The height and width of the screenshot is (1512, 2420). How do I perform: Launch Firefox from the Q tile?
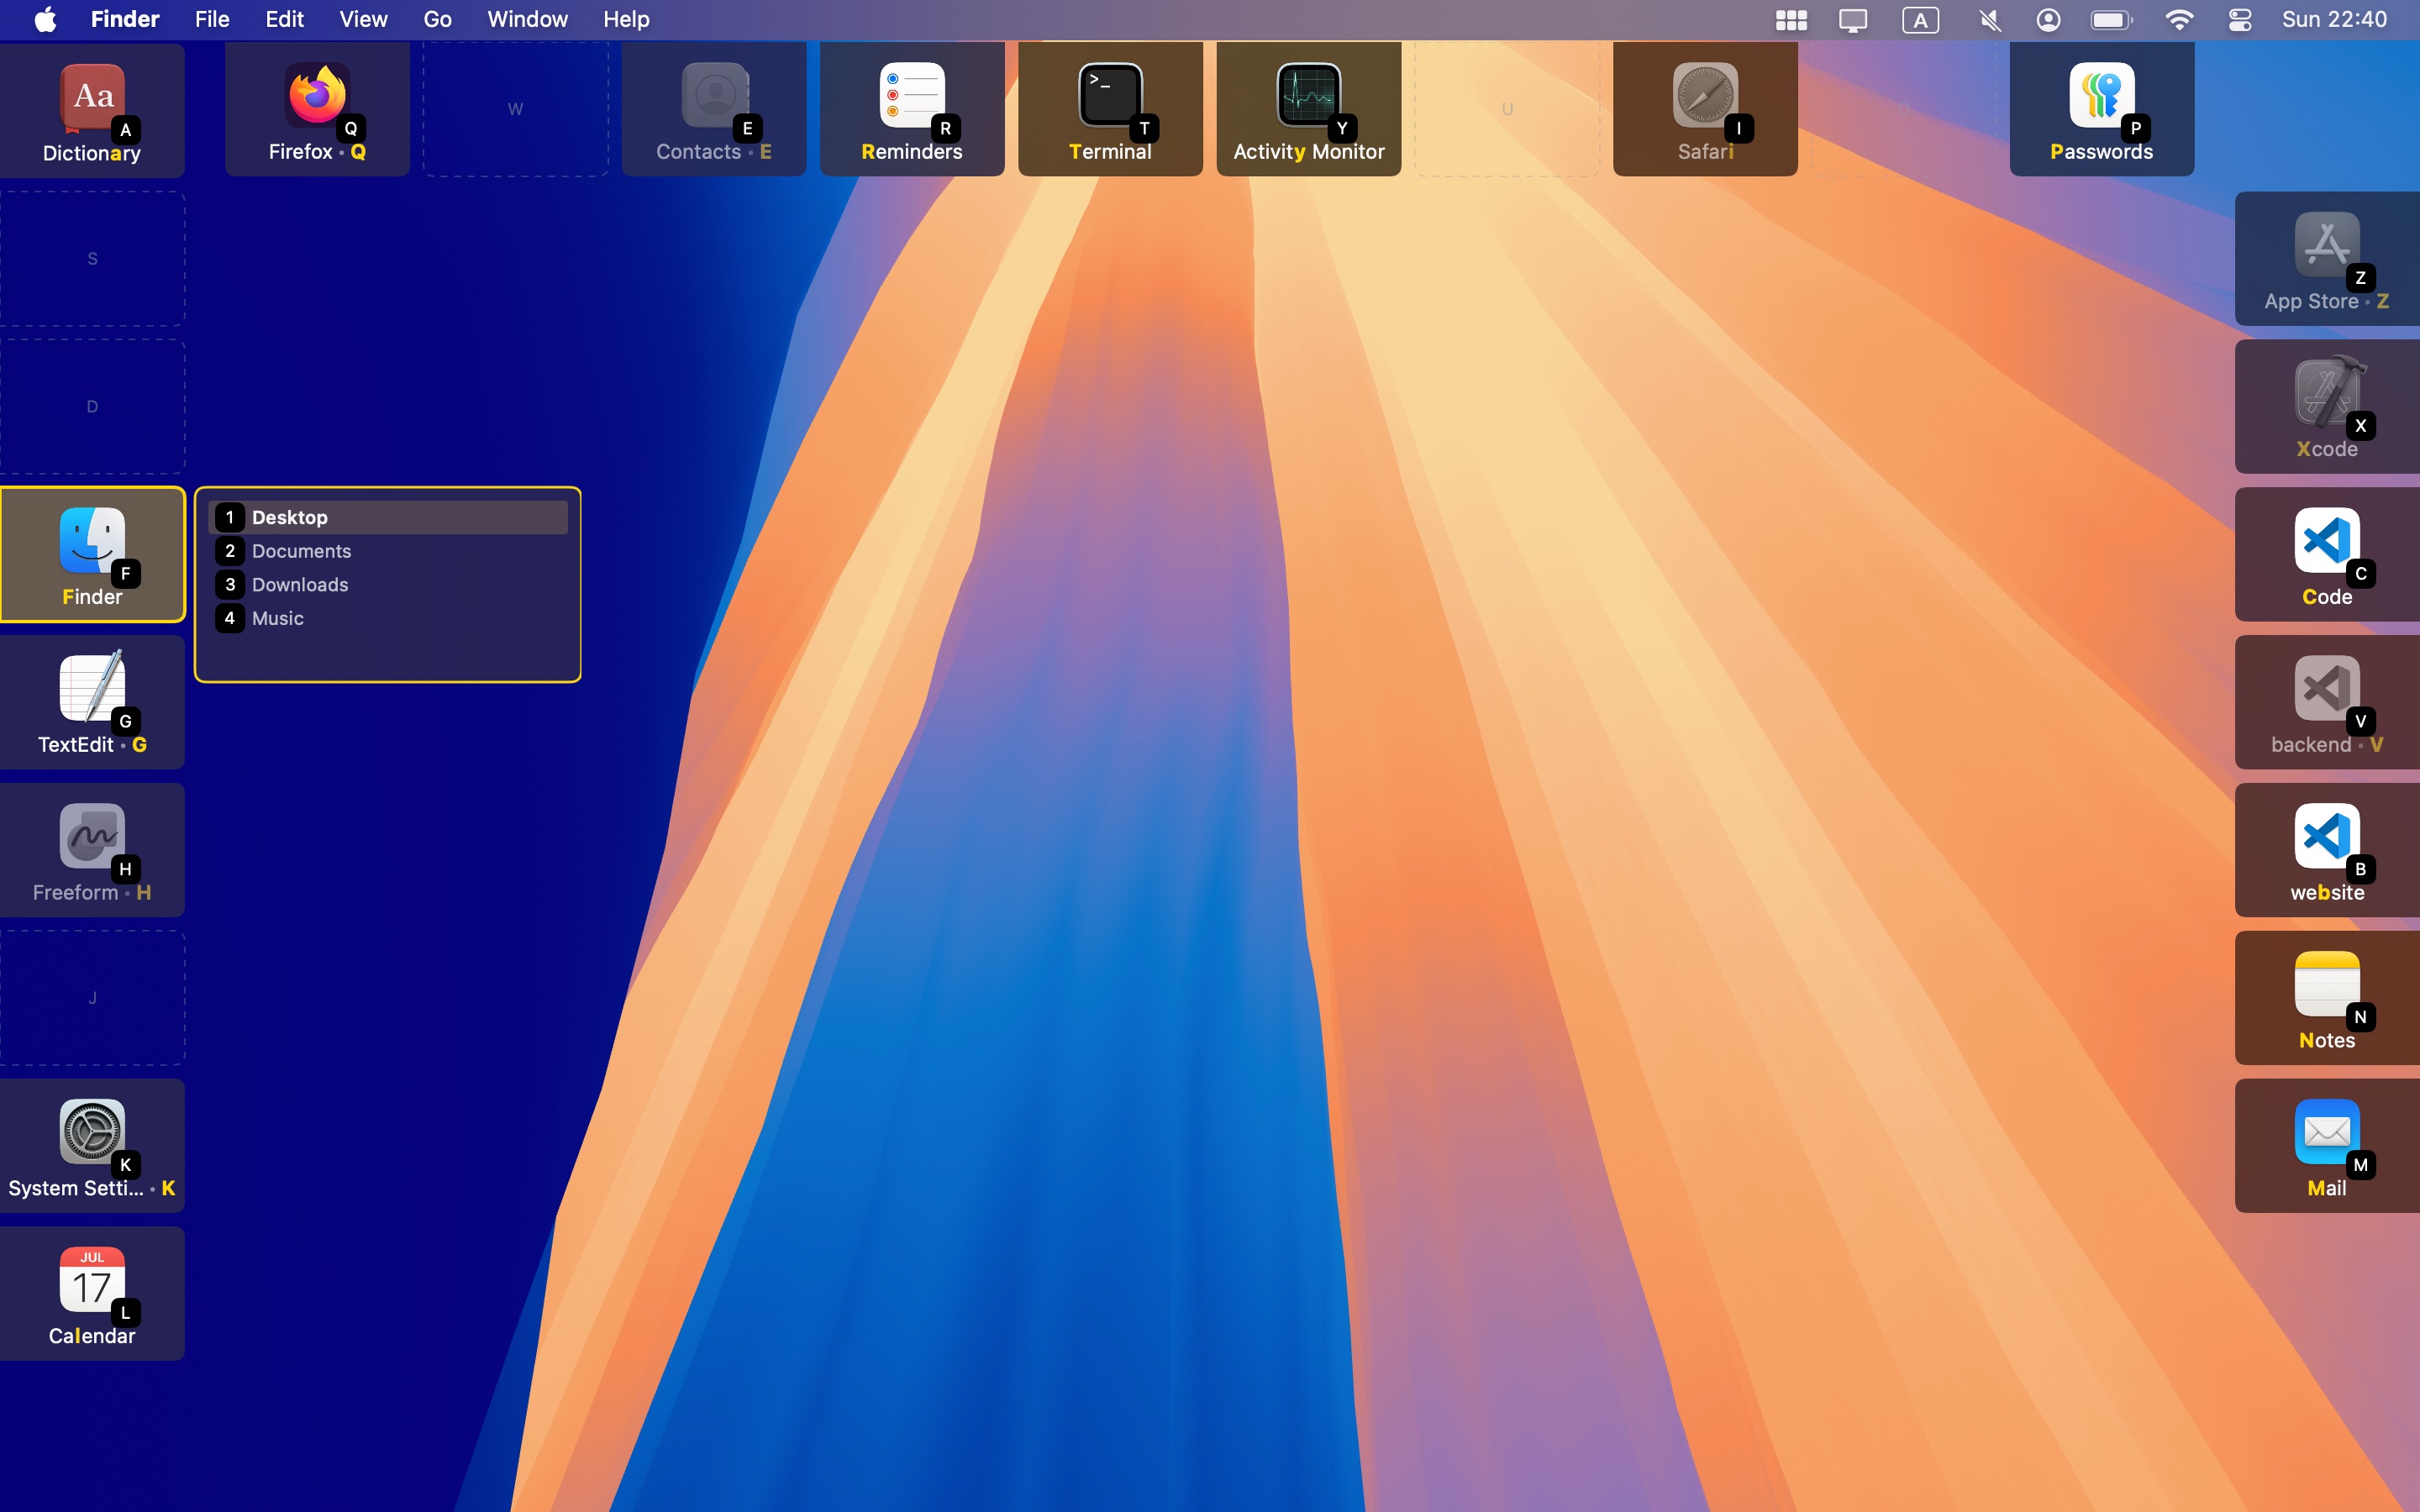(317, 109)
